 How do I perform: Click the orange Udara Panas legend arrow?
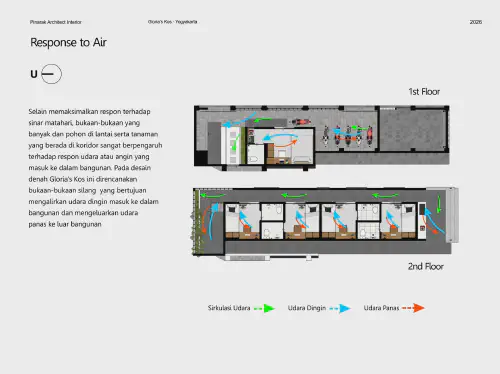413,308
